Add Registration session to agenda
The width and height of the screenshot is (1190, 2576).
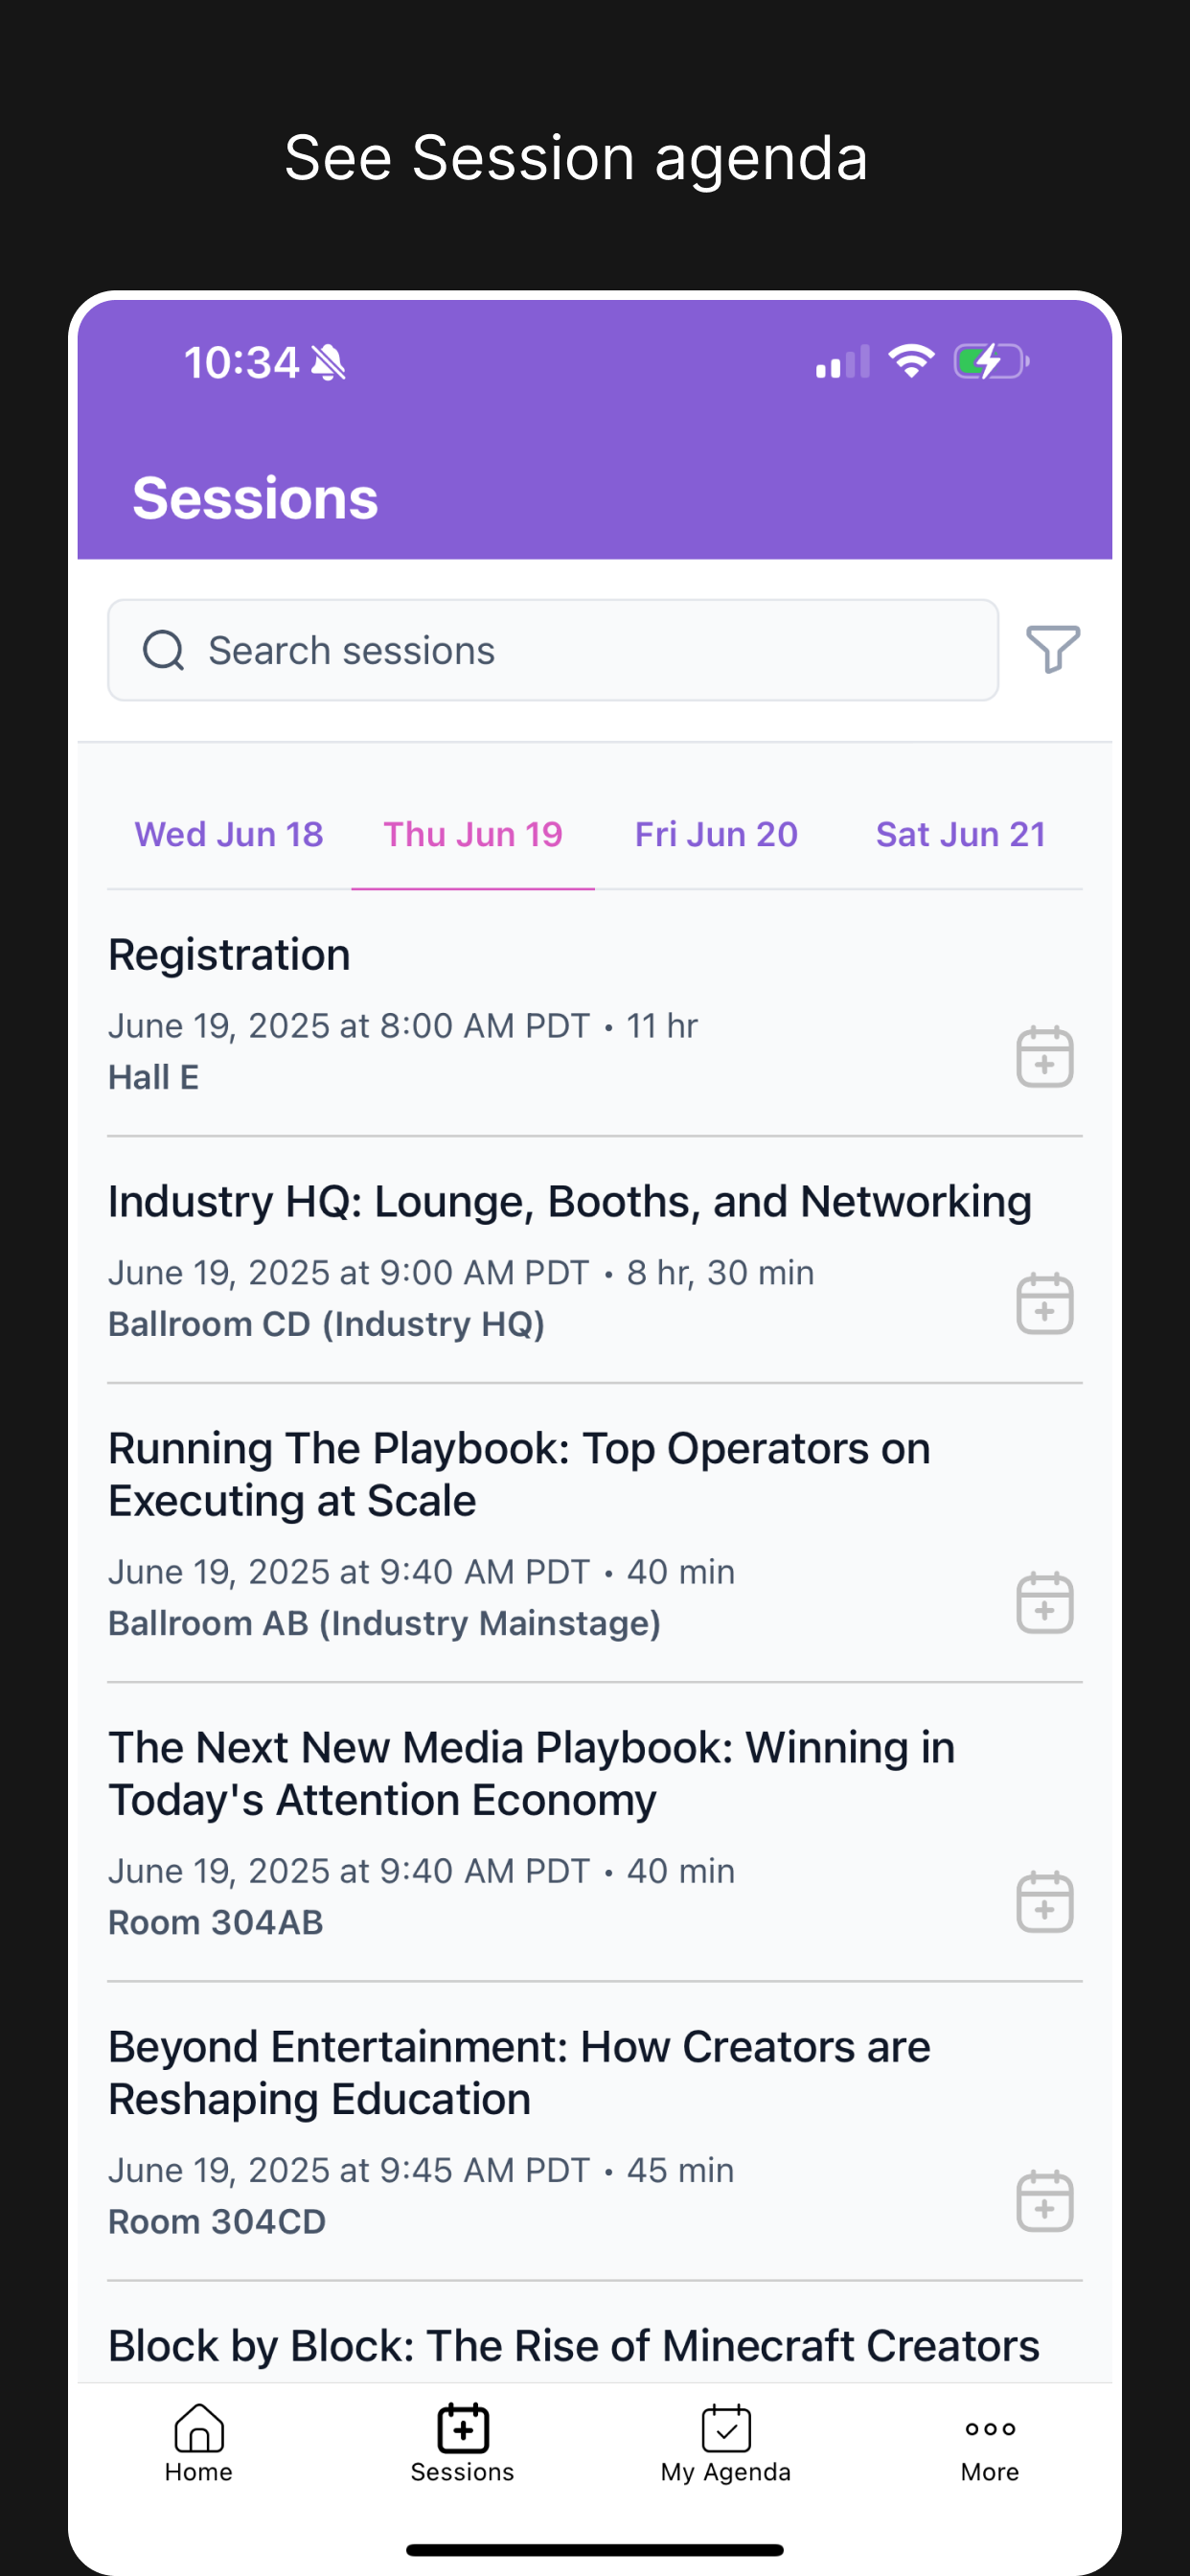coord(1045,1056)
